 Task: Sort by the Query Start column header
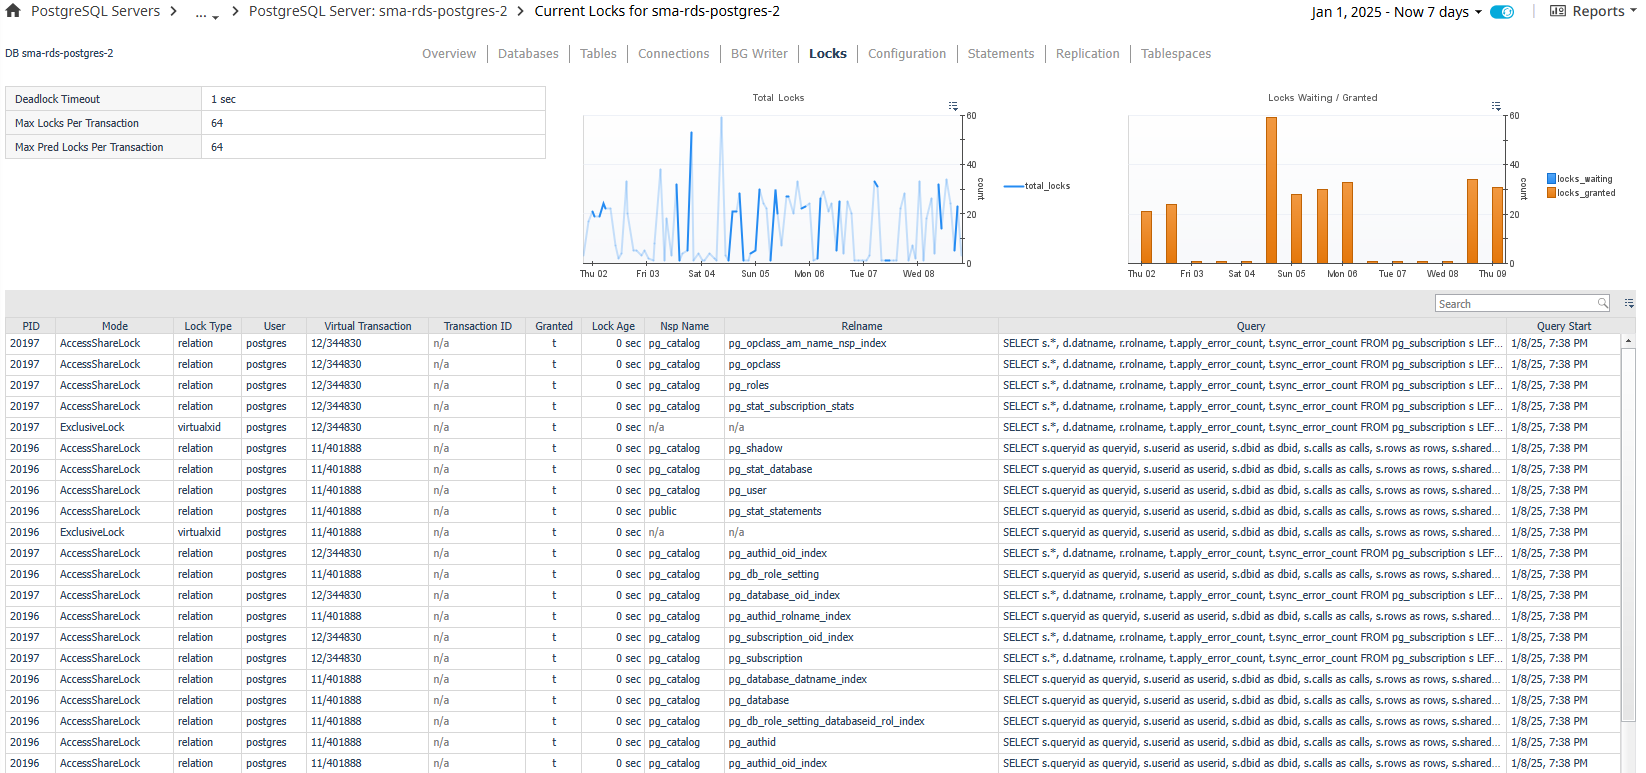point(1564,326)
